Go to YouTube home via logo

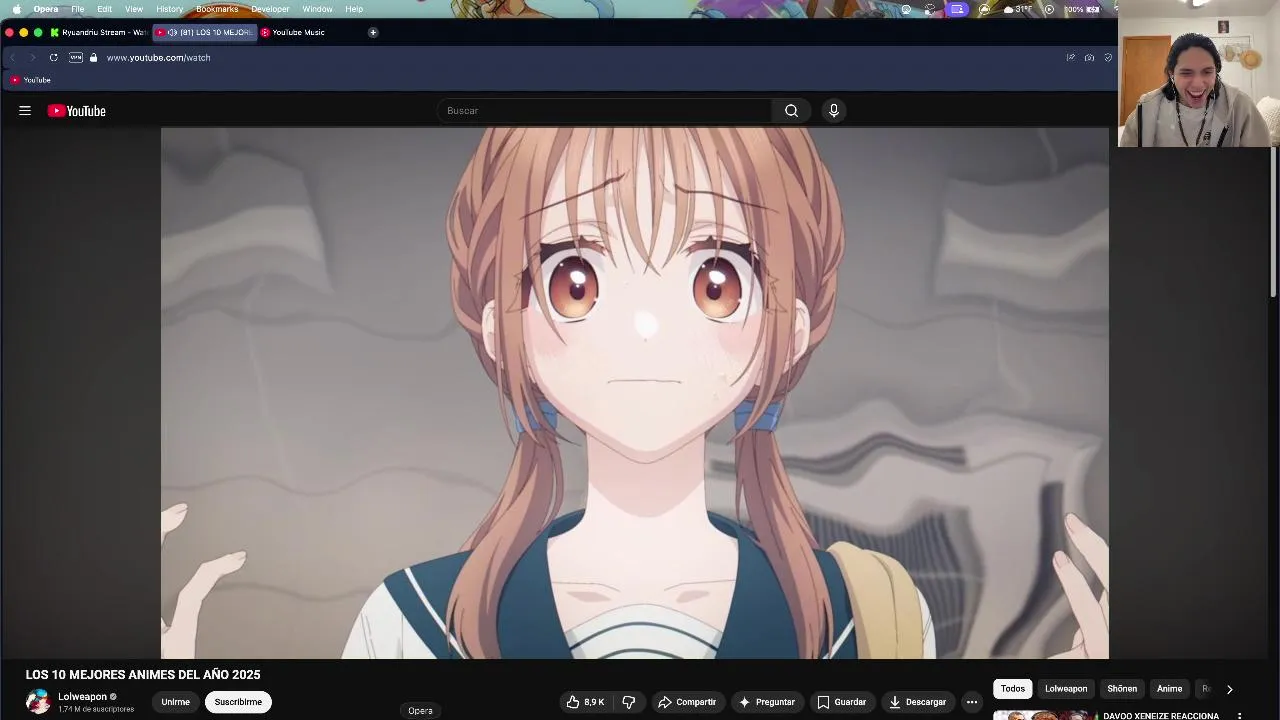coord(76,111)
